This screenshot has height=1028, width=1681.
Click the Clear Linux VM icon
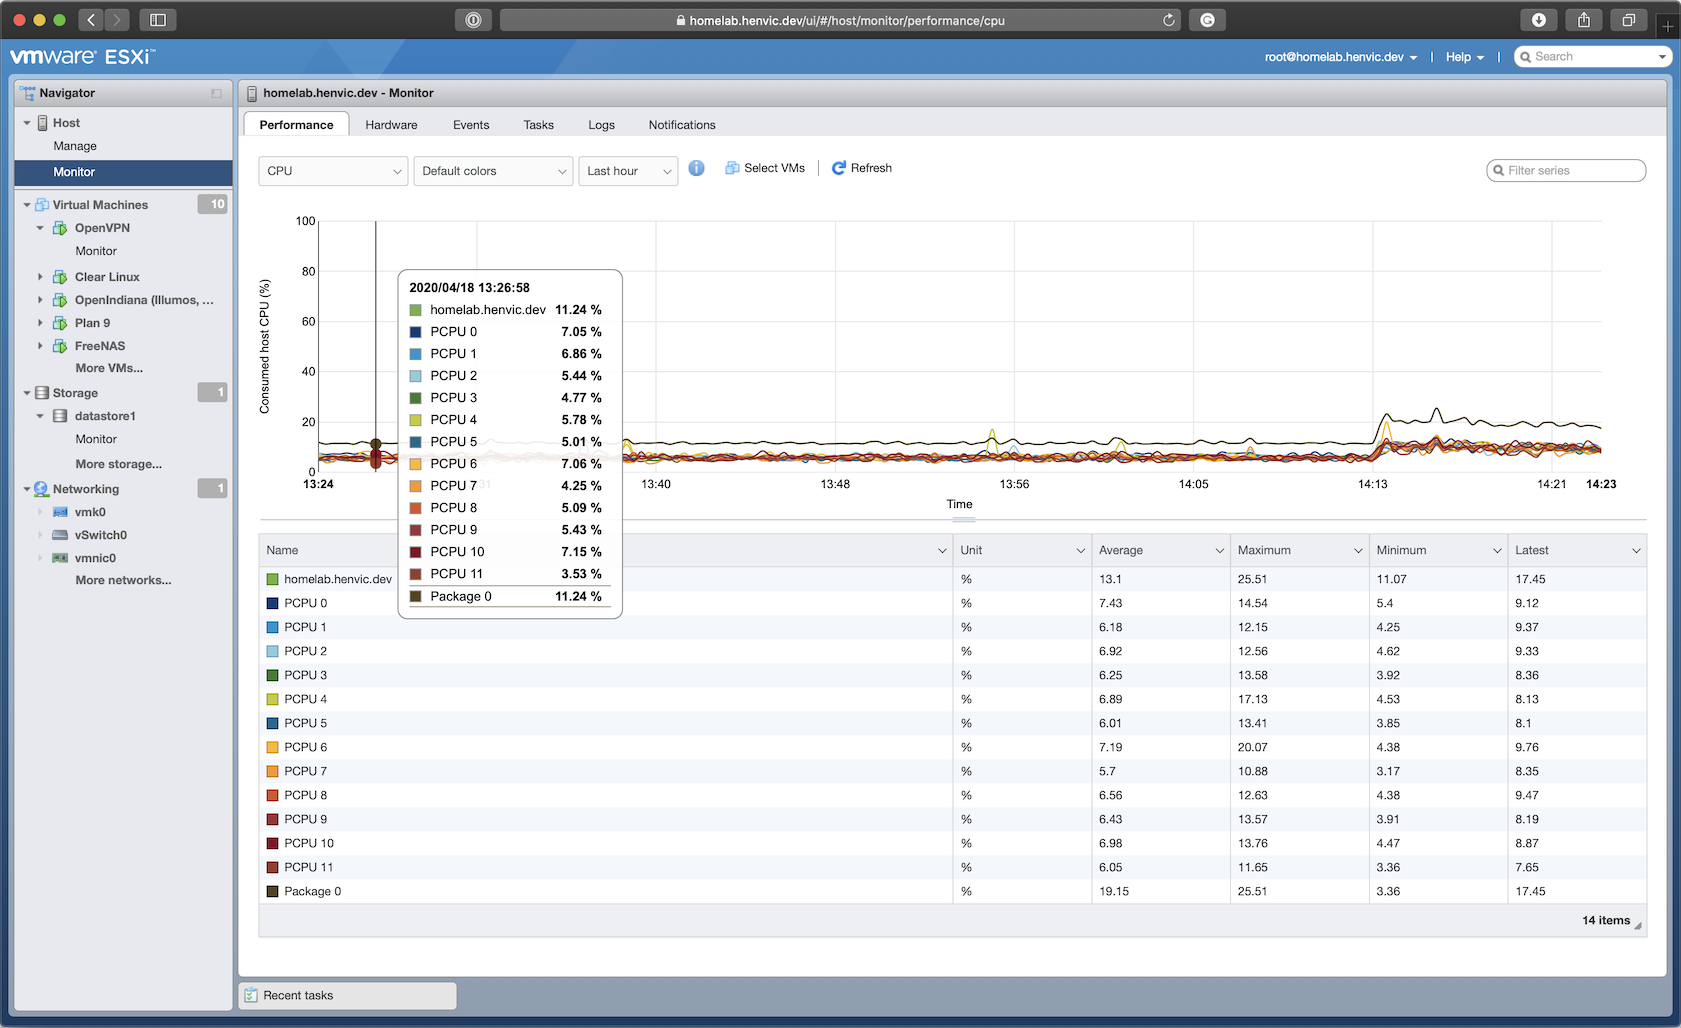(60, 277)
